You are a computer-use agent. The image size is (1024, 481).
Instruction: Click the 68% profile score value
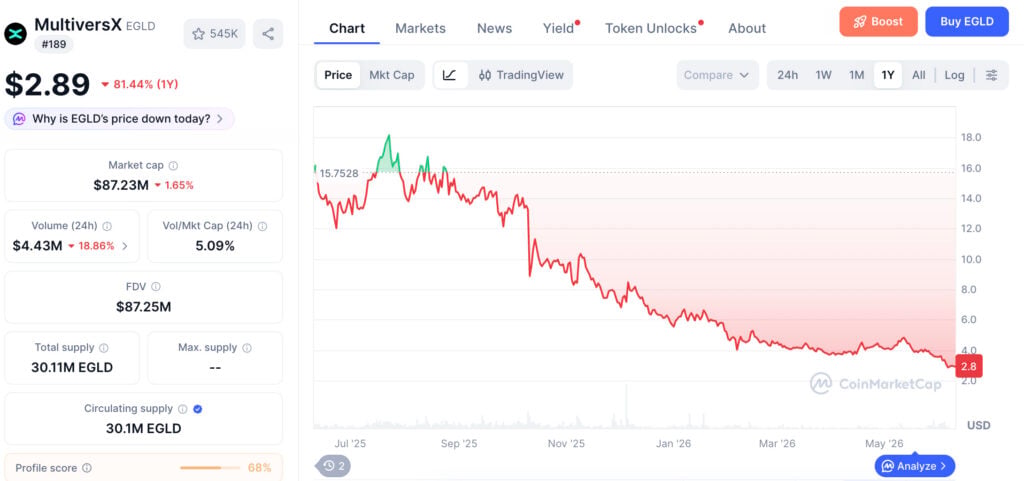click(x=259, y=468)
